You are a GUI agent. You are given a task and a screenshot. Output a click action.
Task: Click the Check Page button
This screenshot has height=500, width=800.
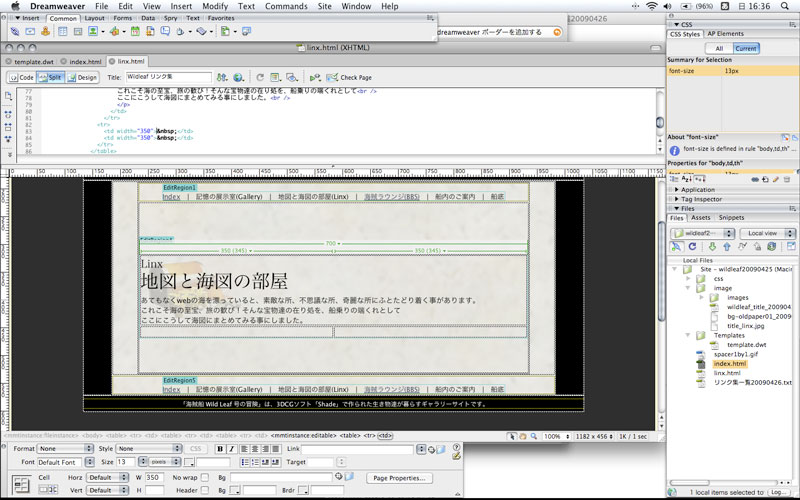(349, 78)
